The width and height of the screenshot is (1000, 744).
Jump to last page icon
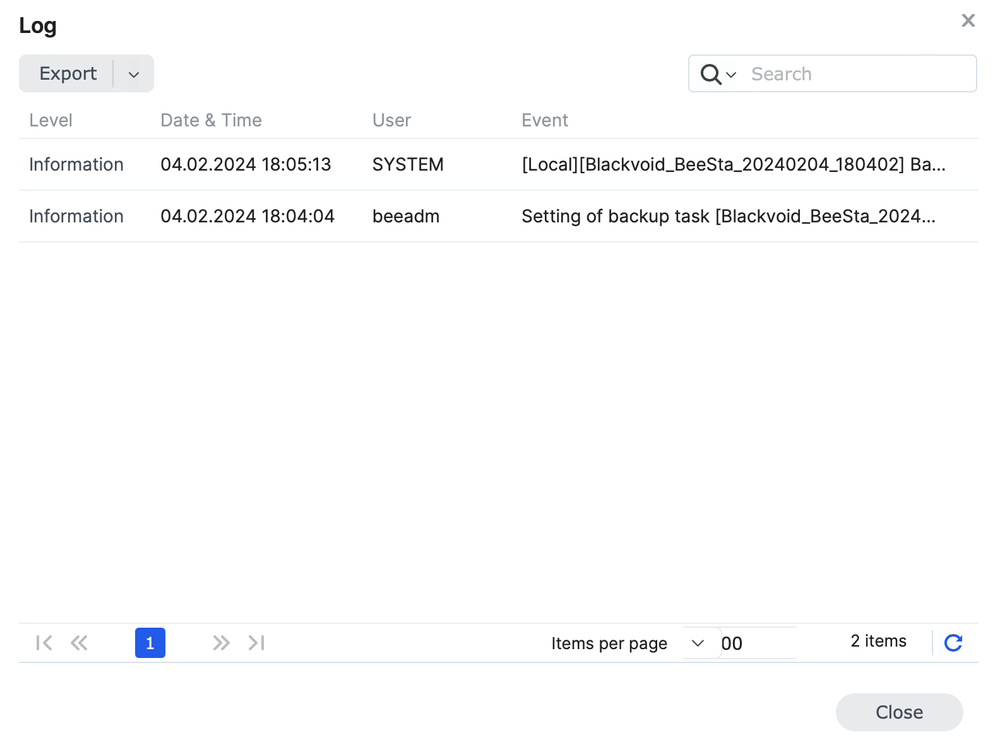click(x=257, y=643)
